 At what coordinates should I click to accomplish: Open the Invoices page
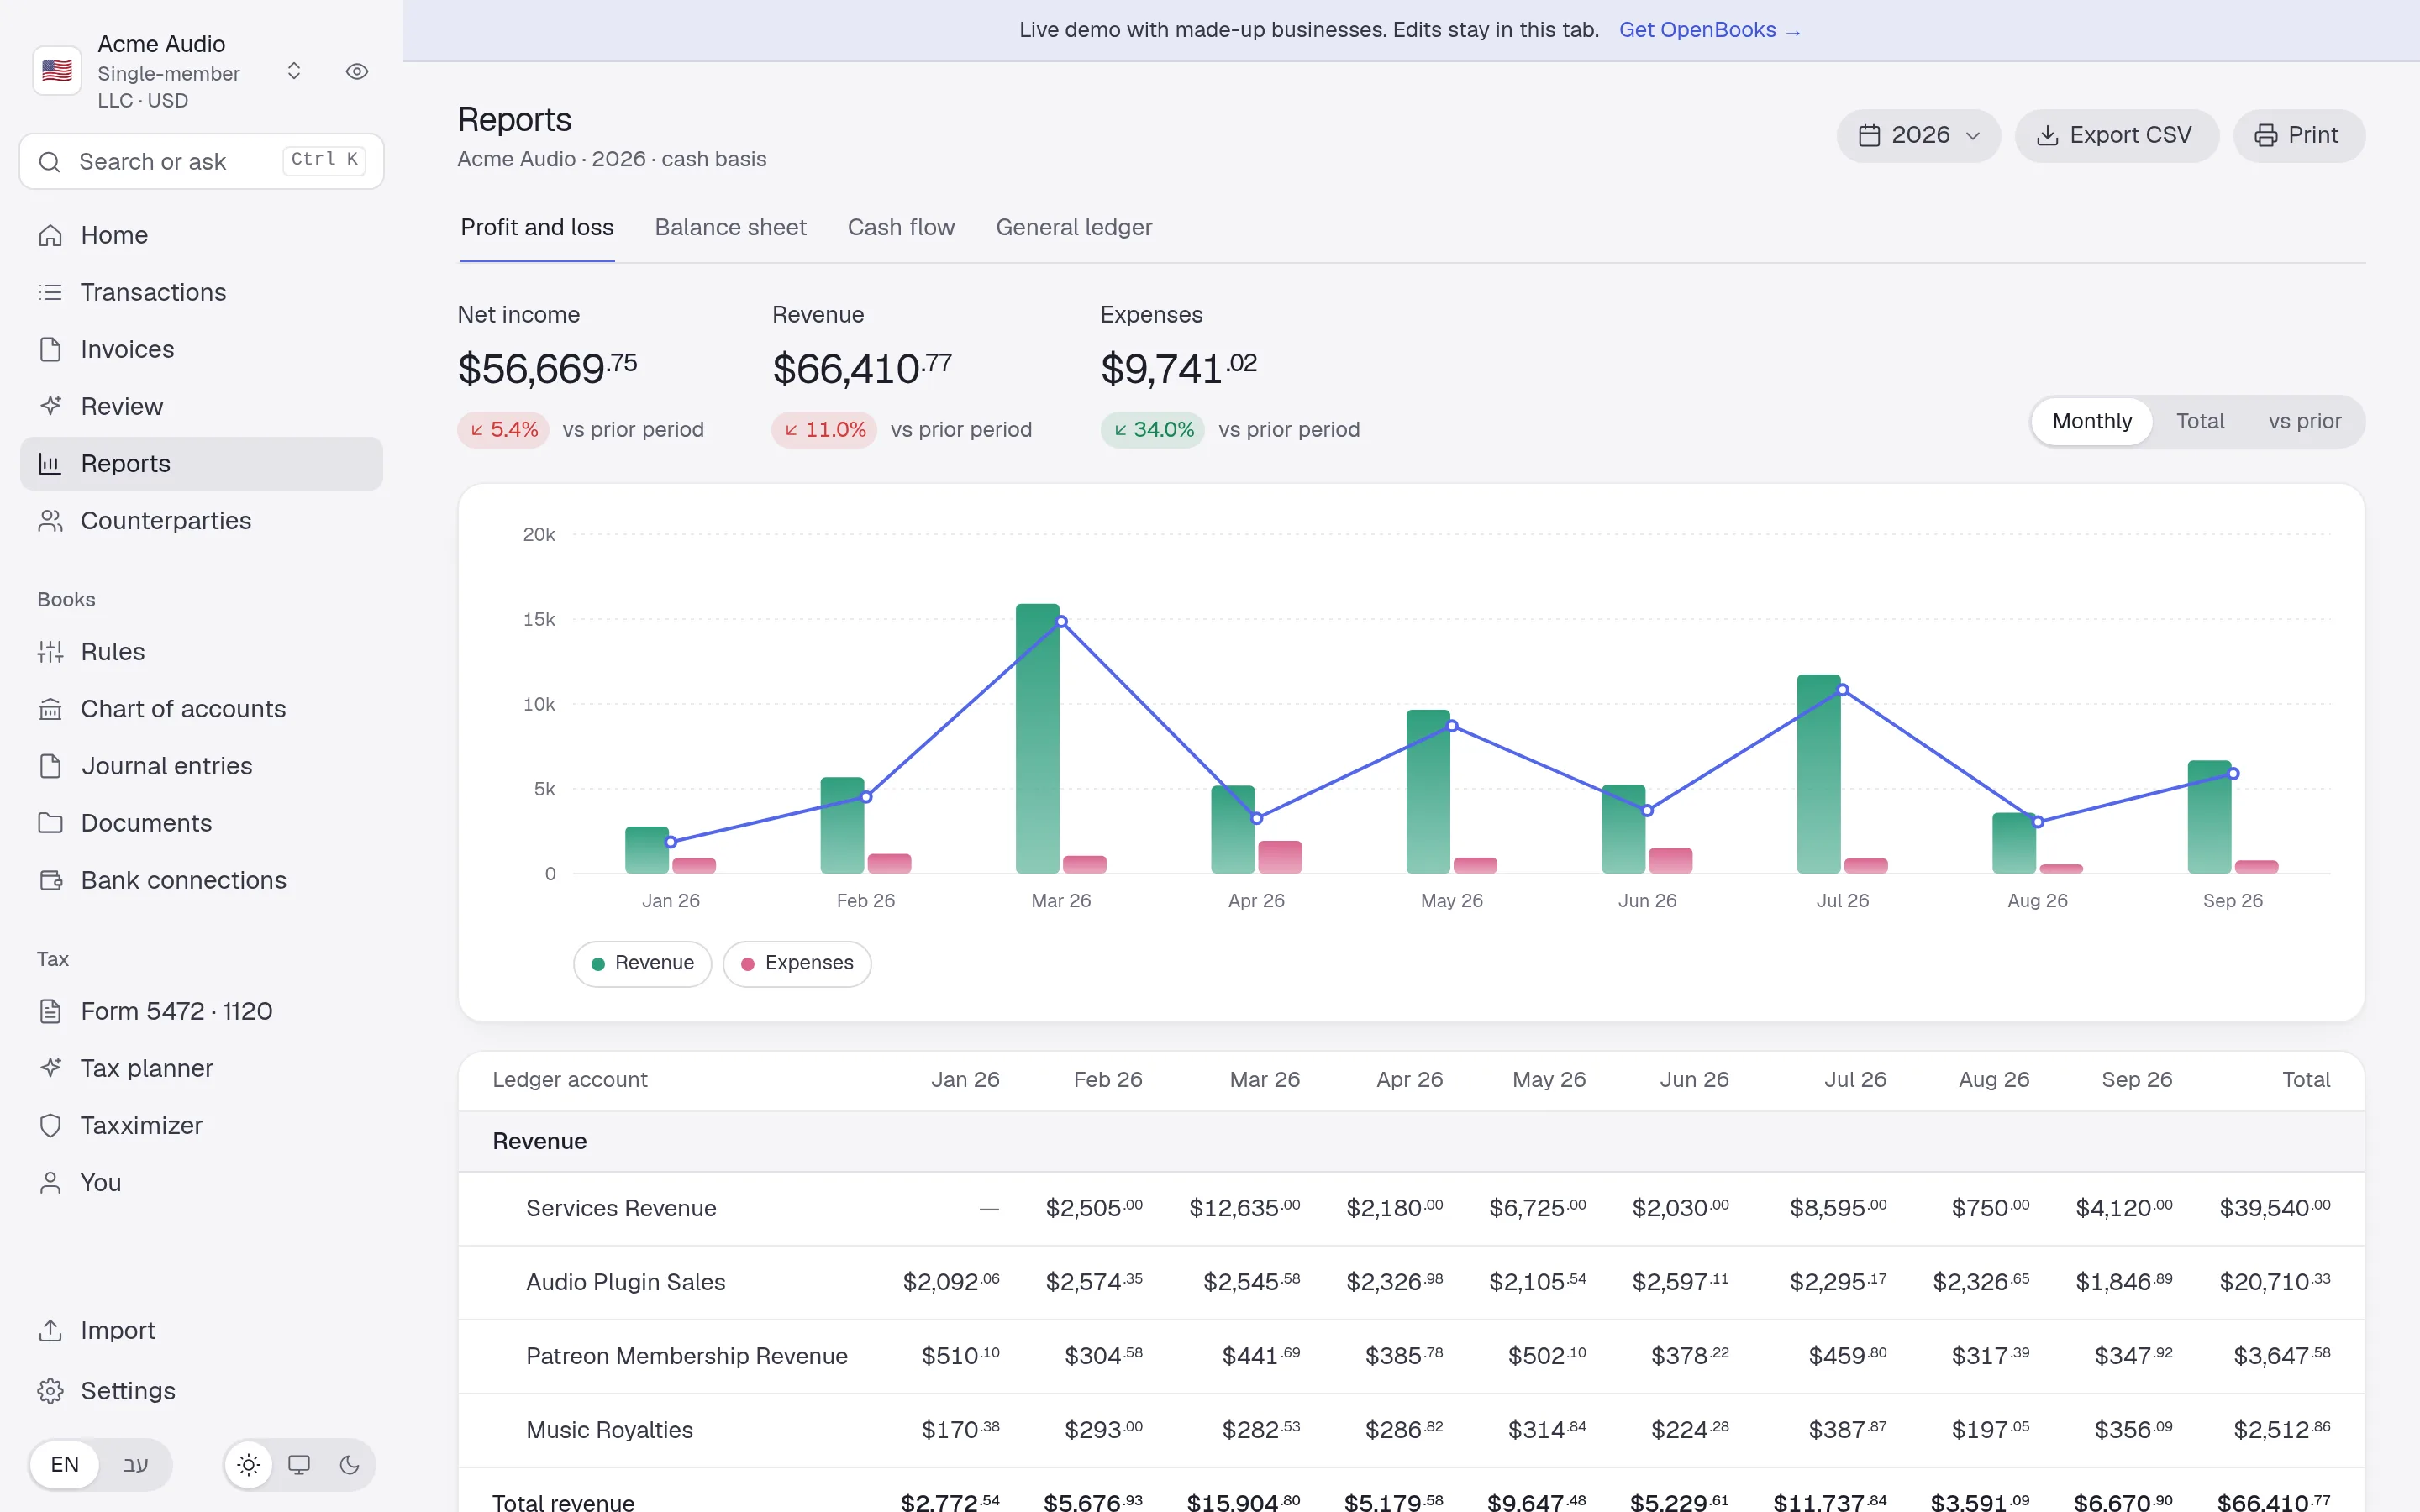pos(201,349)
